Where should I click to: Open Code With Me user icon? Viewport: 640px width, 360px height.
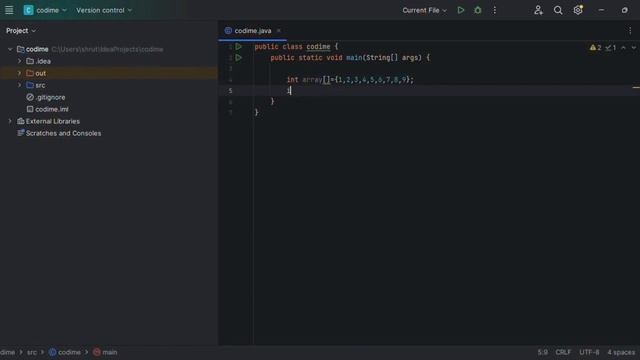point(538,10)
